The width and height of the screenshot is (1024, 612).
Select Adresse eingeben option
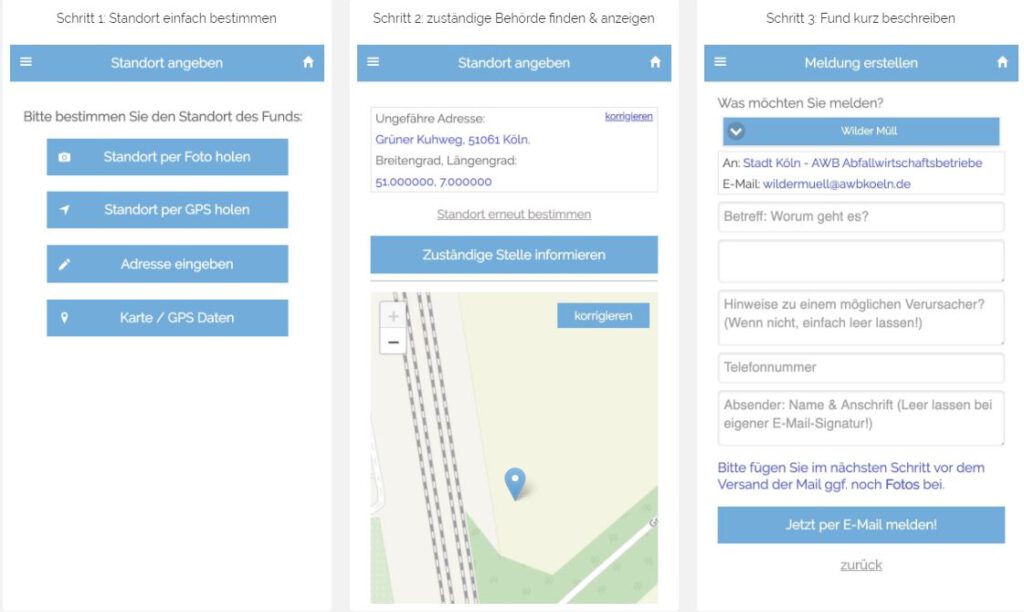pyautogui.click(x=167, y=264)
